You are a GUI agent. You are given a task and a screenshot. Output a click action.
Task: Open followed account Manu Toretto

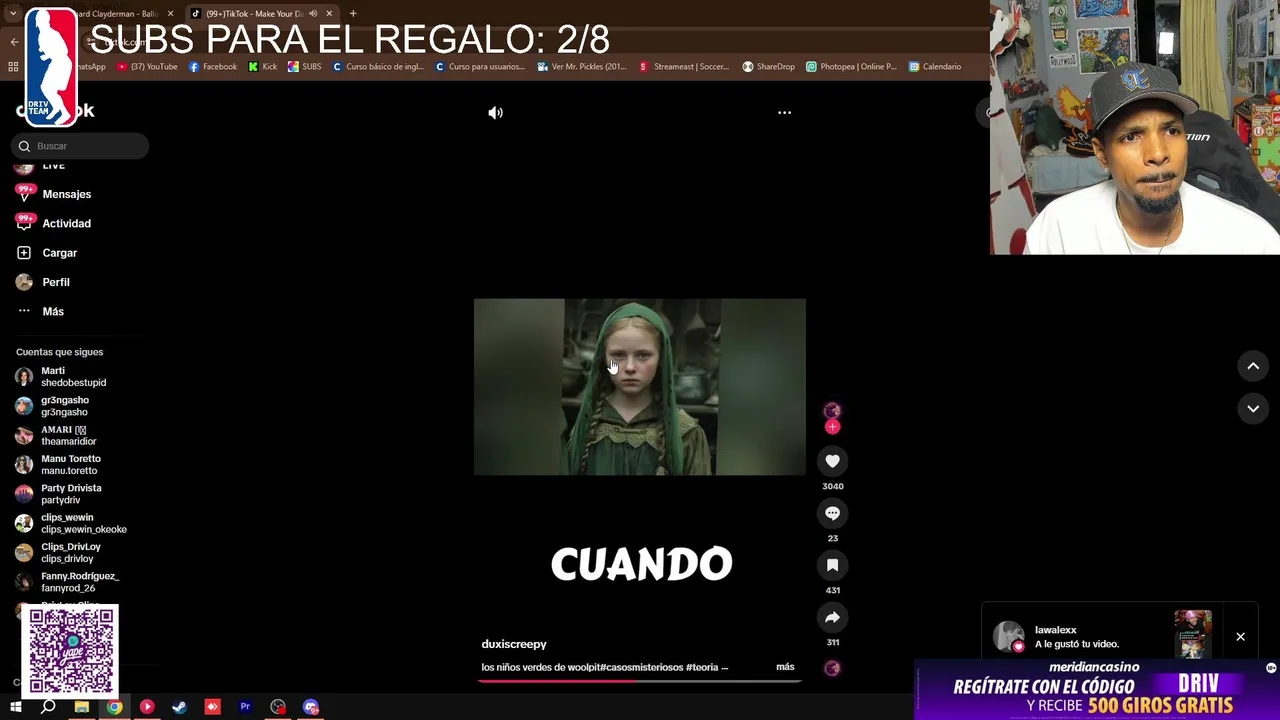(x=59, y=465)
